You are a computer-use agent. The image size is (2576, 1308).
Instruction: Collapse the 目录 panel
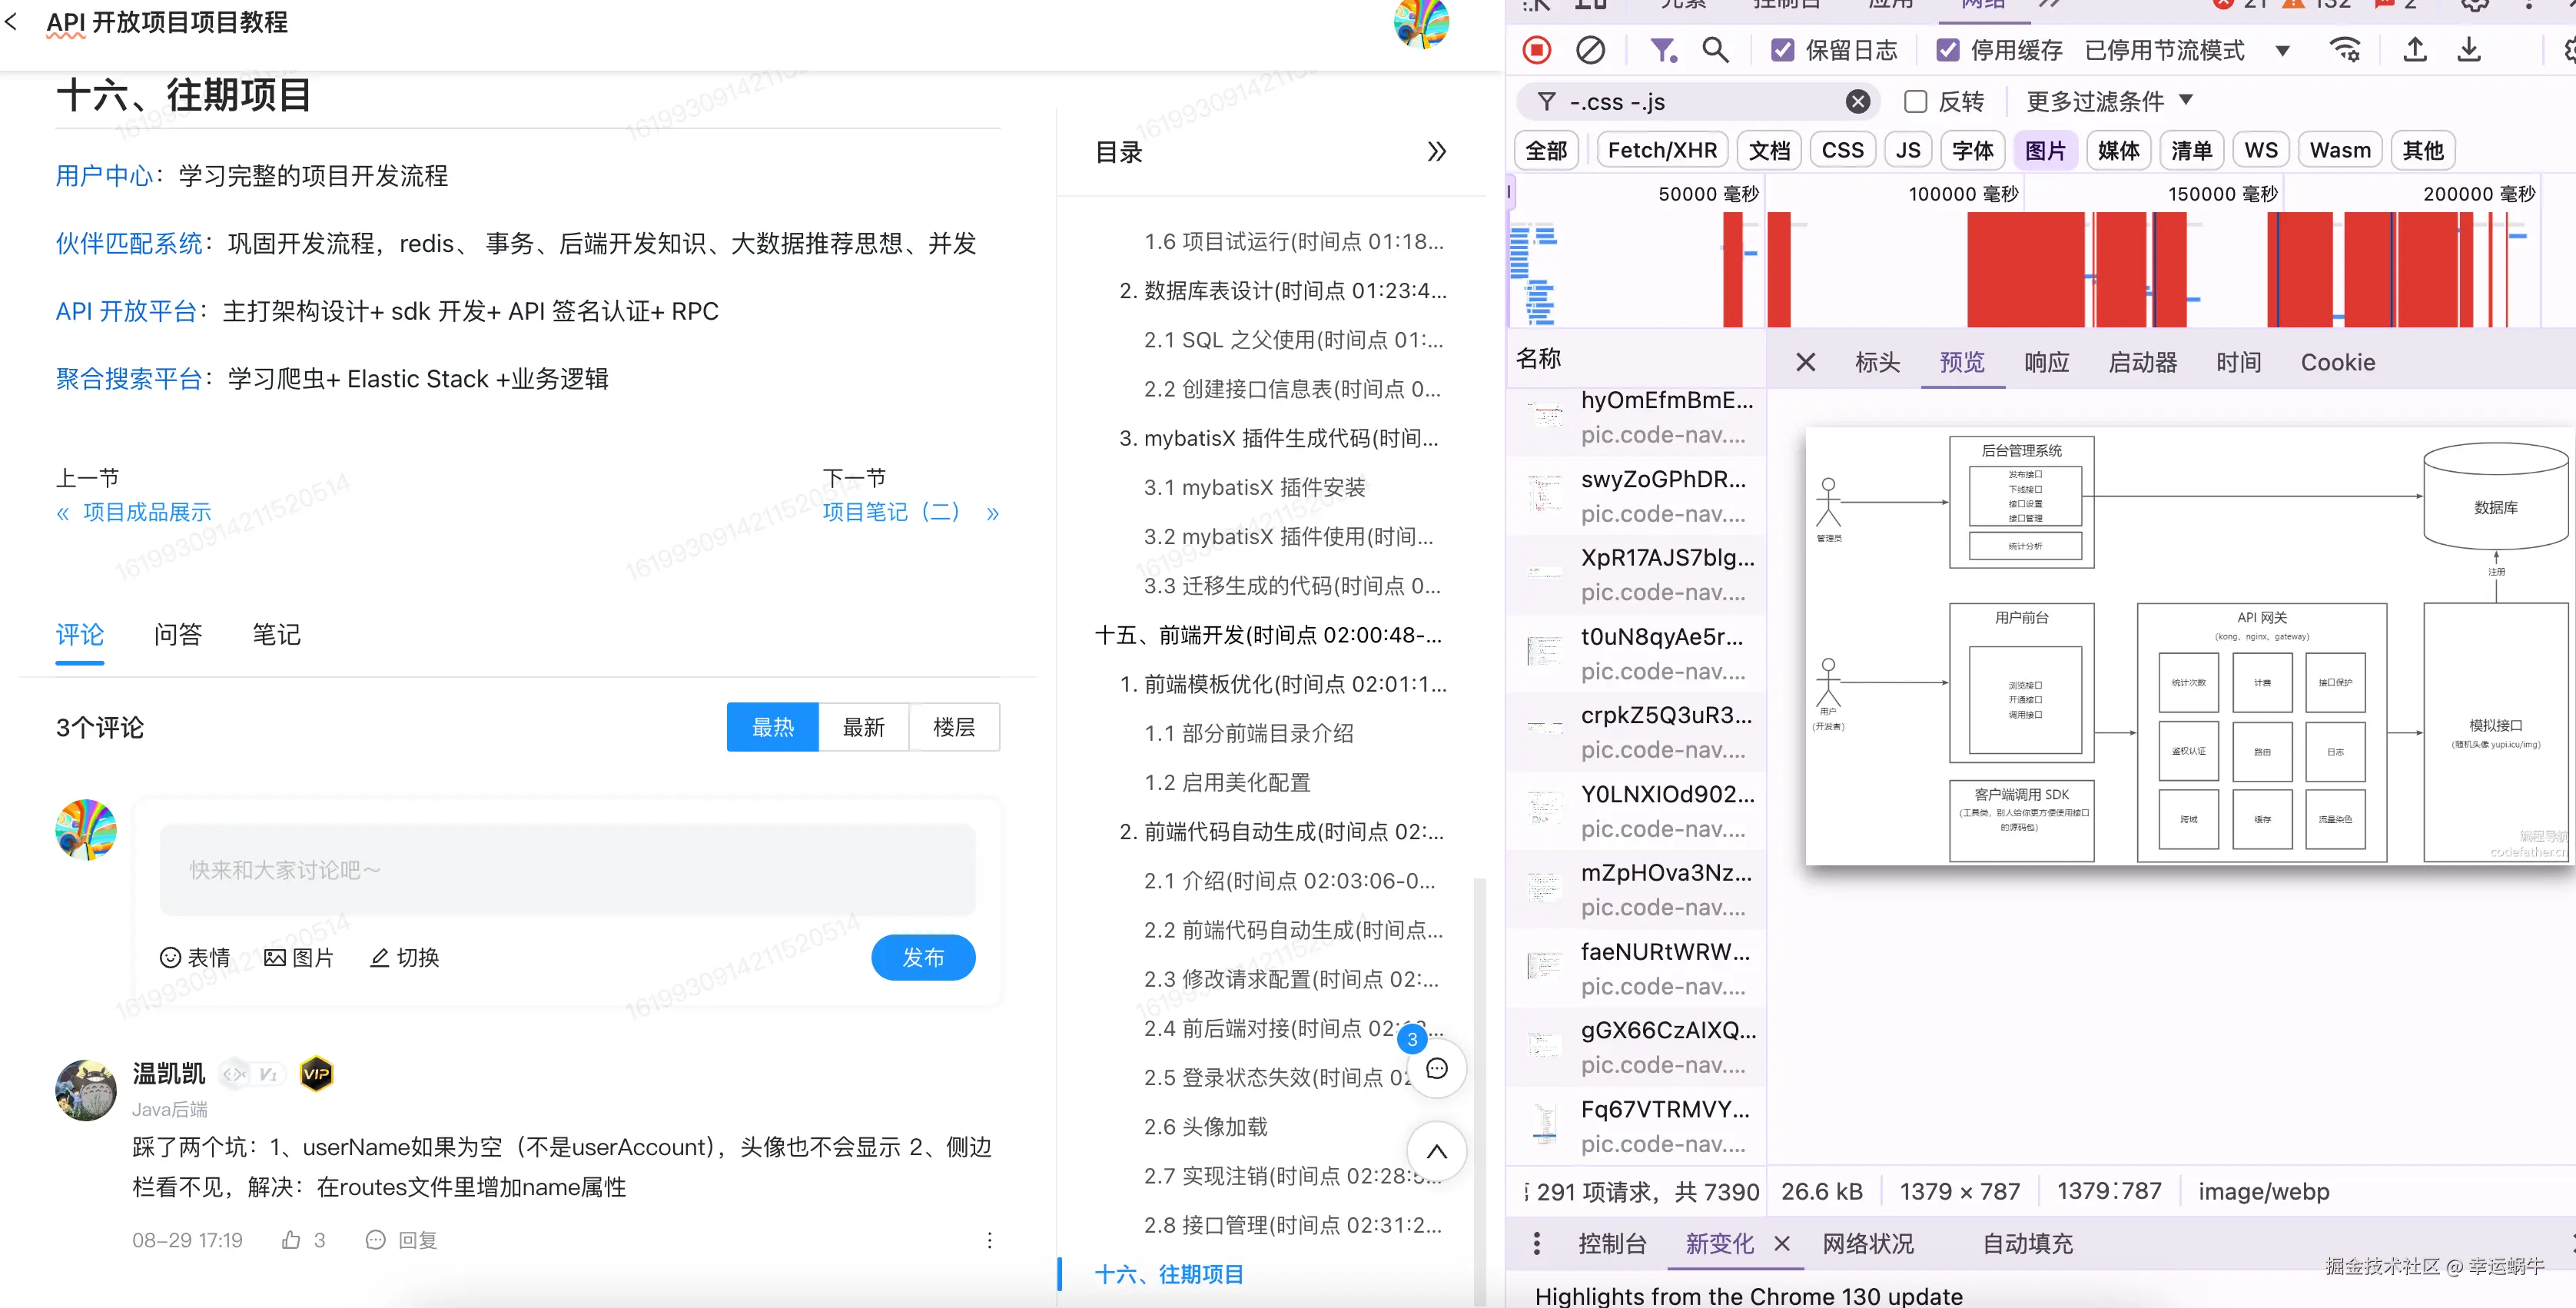(1436, 152)
